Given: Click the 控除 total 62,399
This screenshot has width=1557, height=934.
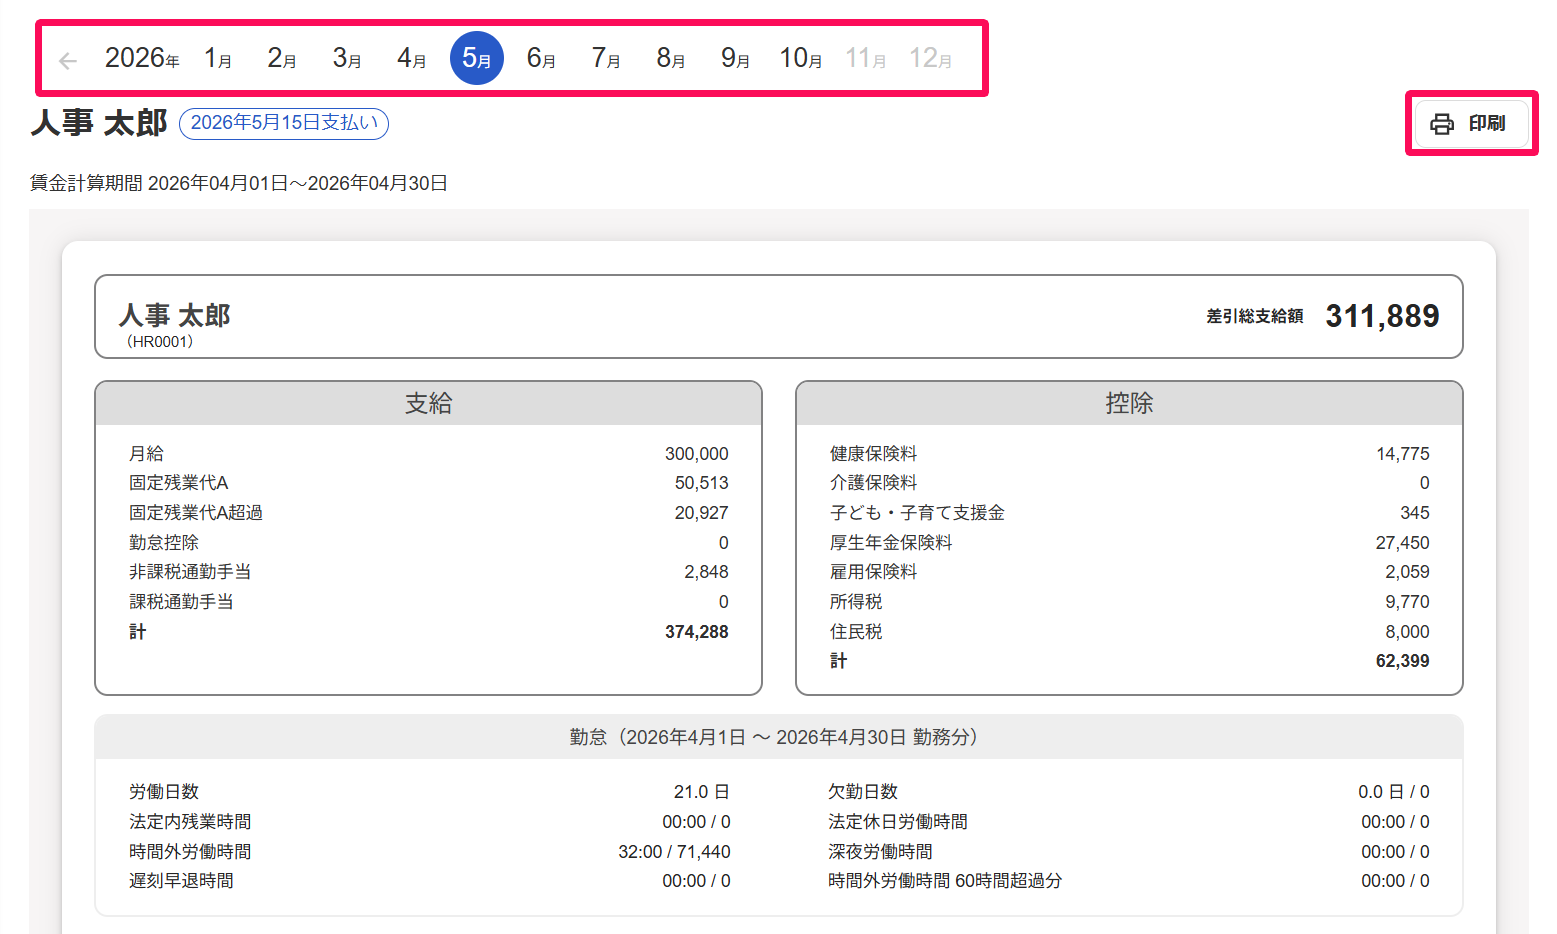Looking at the screenshot, I should click(x=1403, y=661).
